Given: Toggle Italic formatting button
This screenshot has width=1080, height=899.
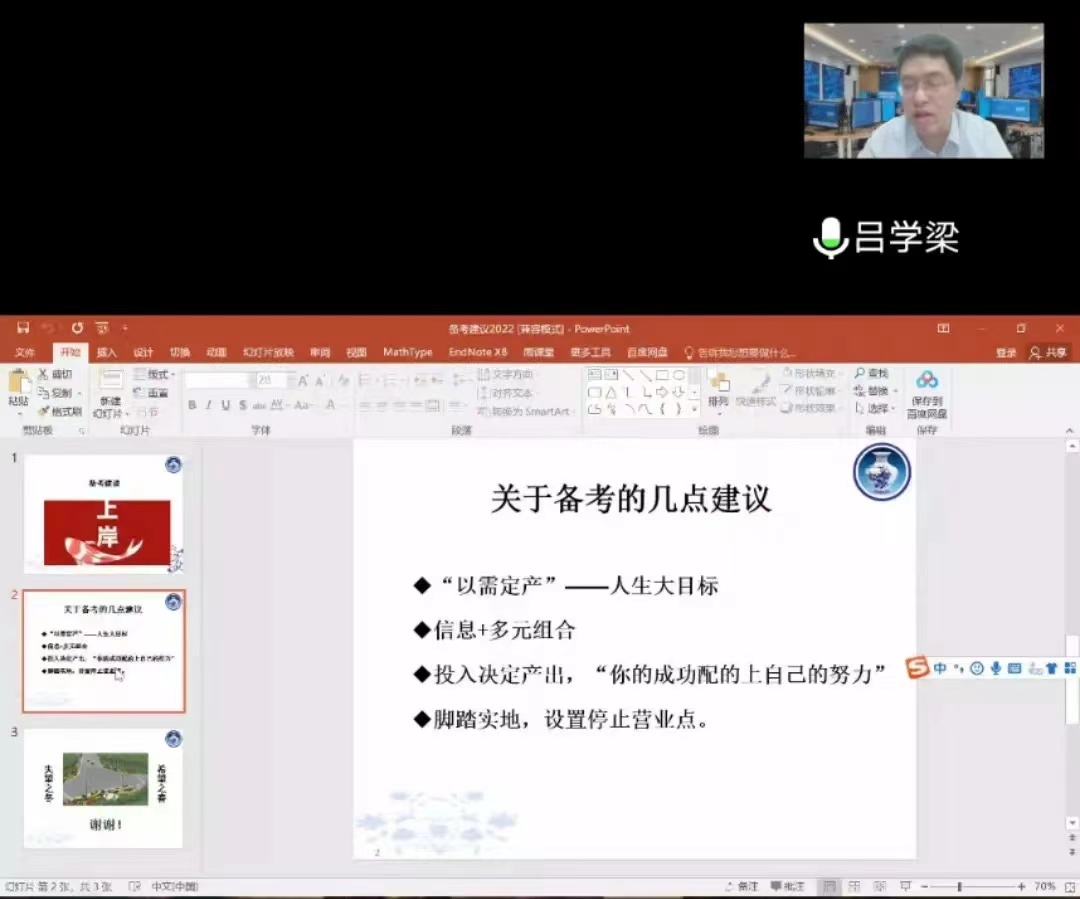Looking at the screenshot, I should coord(208,405).
